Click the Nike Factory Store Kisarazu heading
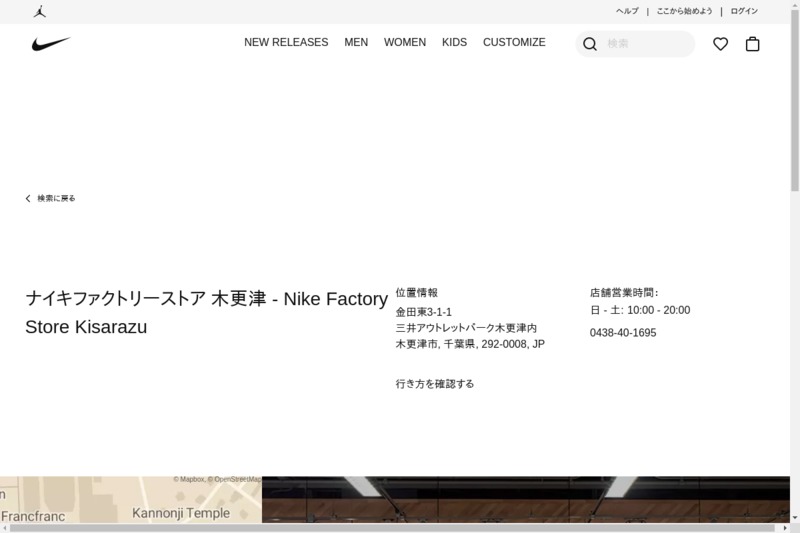The image size is (800, 533). (207, 313)
